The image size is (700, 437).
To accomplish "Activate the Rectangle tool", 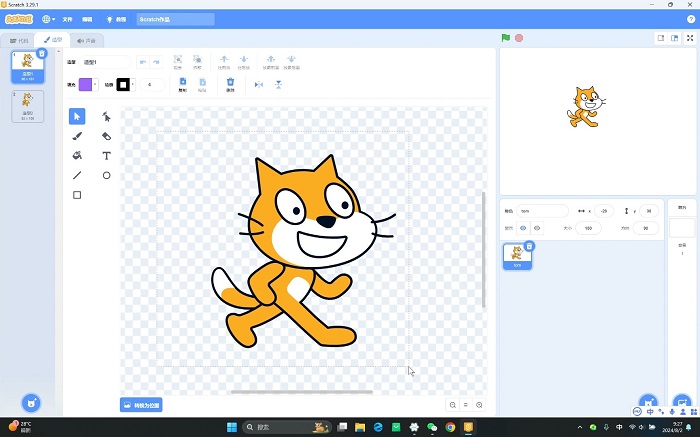I will pos(77,195).
